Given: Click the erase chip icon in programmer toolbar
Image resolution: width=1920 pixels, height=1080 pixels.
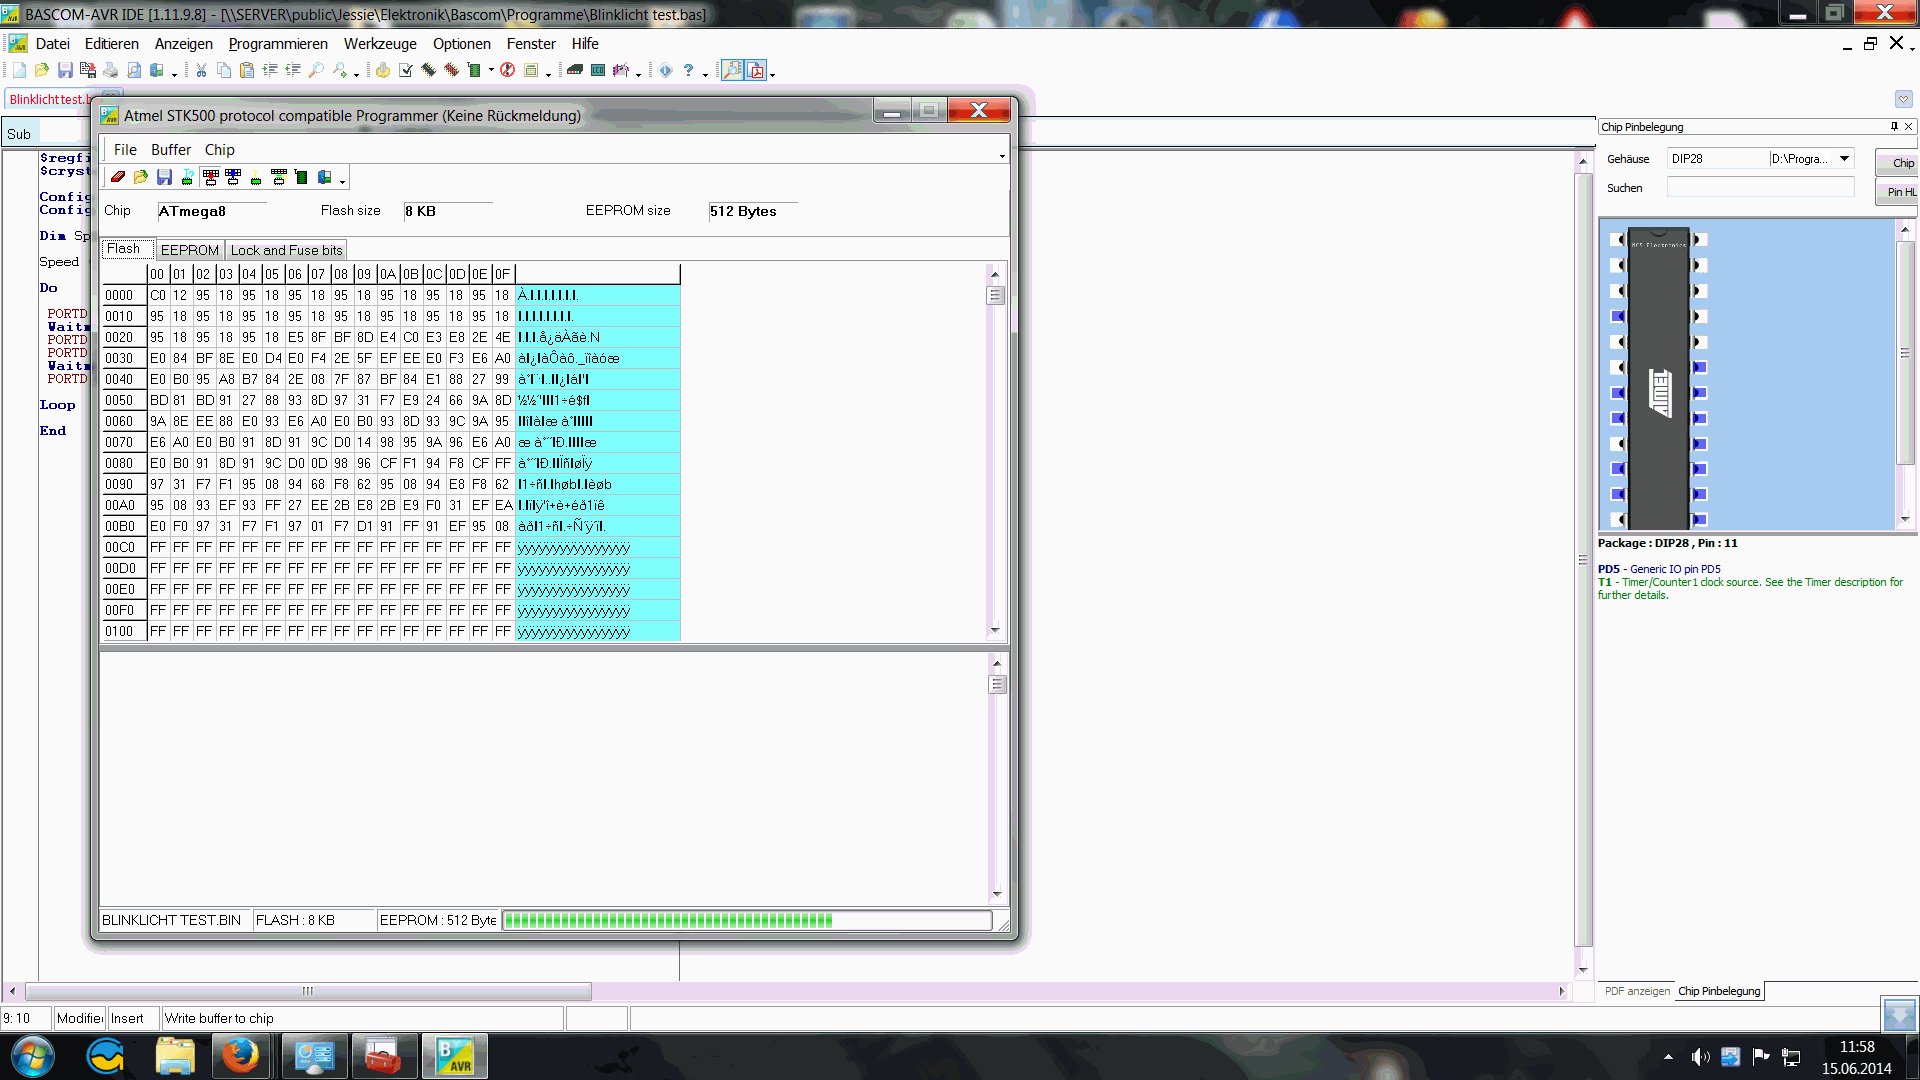Looking at the screenshot, I should pyautogui.click(x=118, y=177).
